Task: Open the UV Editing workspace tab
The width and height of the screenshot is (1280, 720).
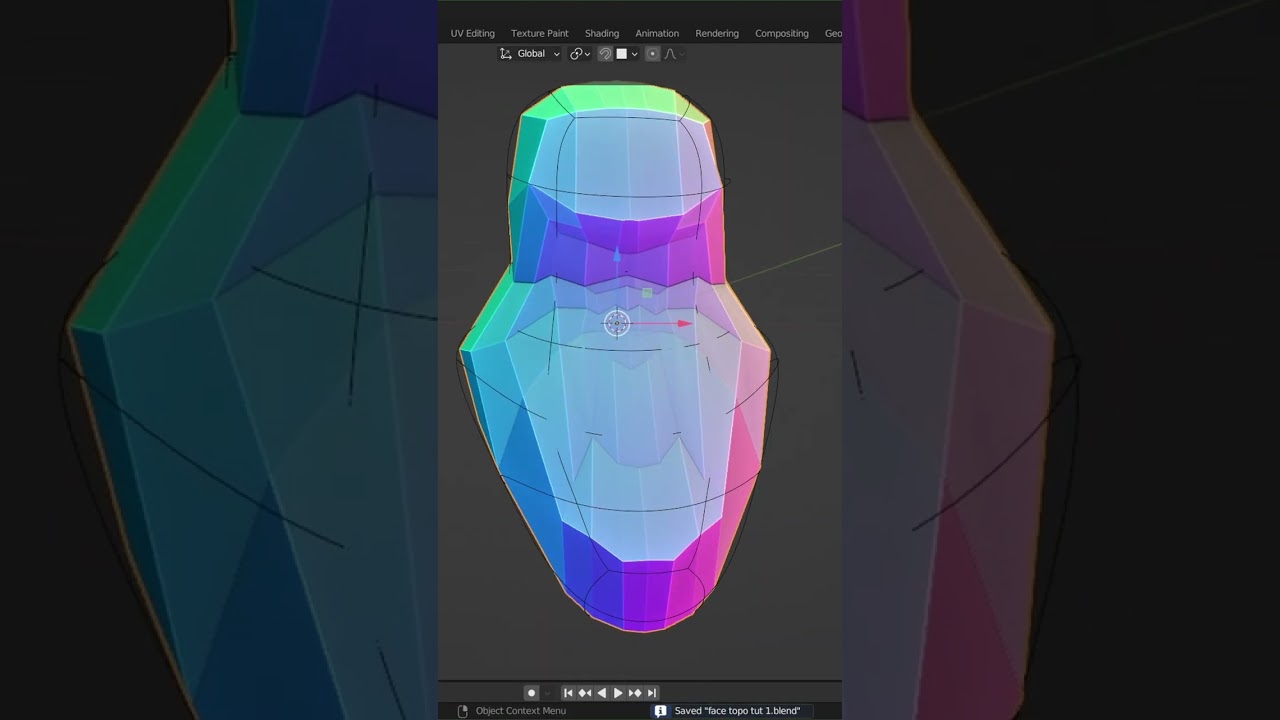Action: click(472, 33)
